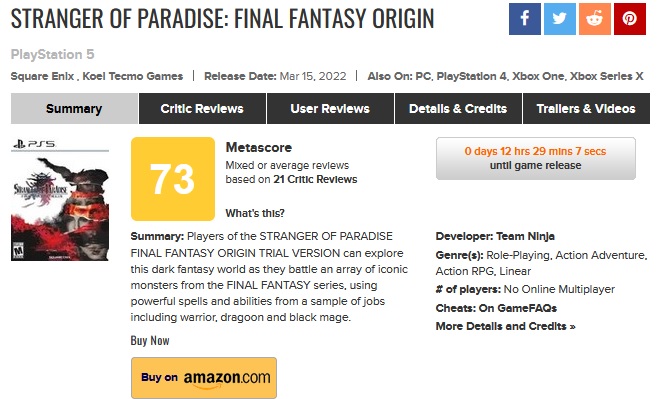Click the PS5 platform logo

34,144
